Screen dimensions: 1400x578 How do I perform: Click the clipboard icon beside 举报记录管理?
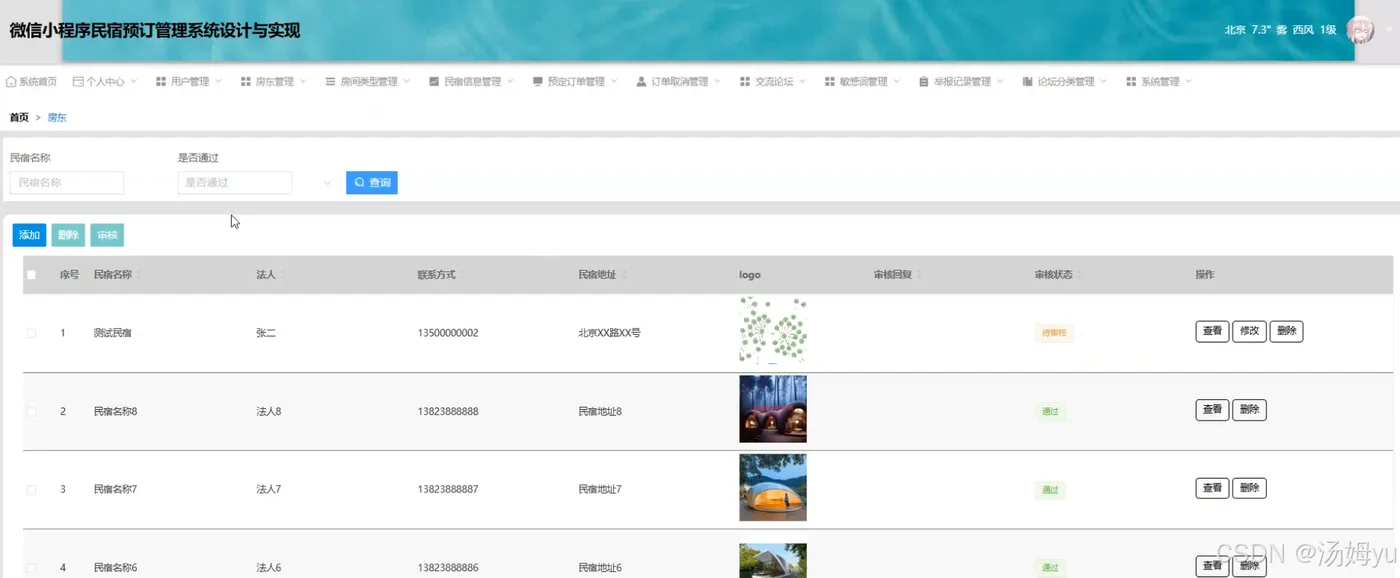tap(924, 82)
